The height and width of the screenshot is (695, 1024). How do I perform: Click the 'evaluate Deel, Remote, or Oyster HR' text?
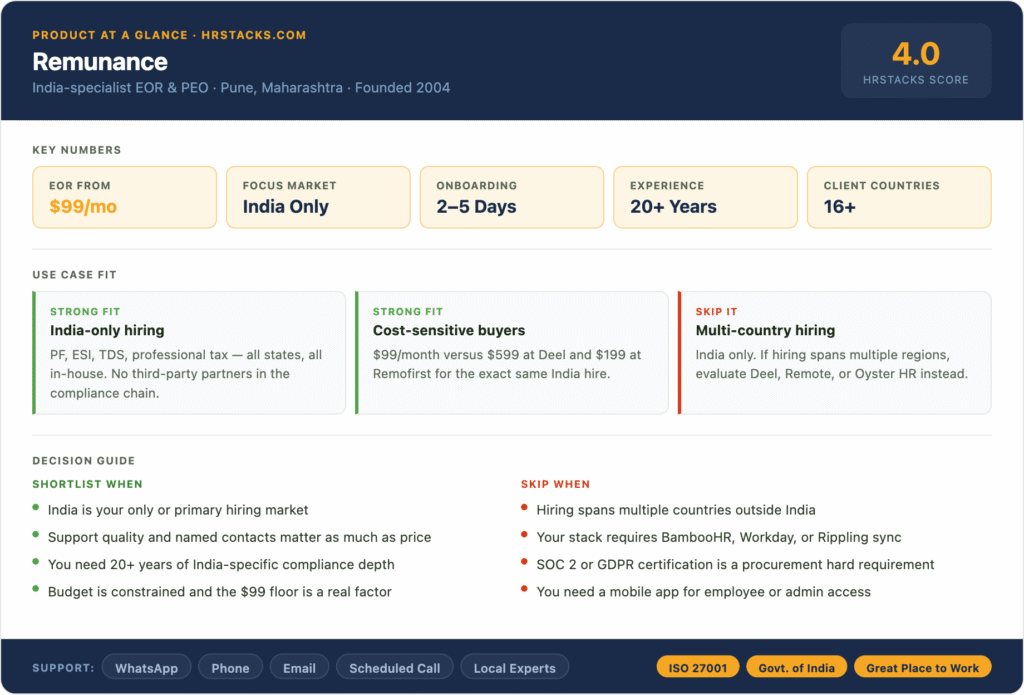click(x=831, y=374)
